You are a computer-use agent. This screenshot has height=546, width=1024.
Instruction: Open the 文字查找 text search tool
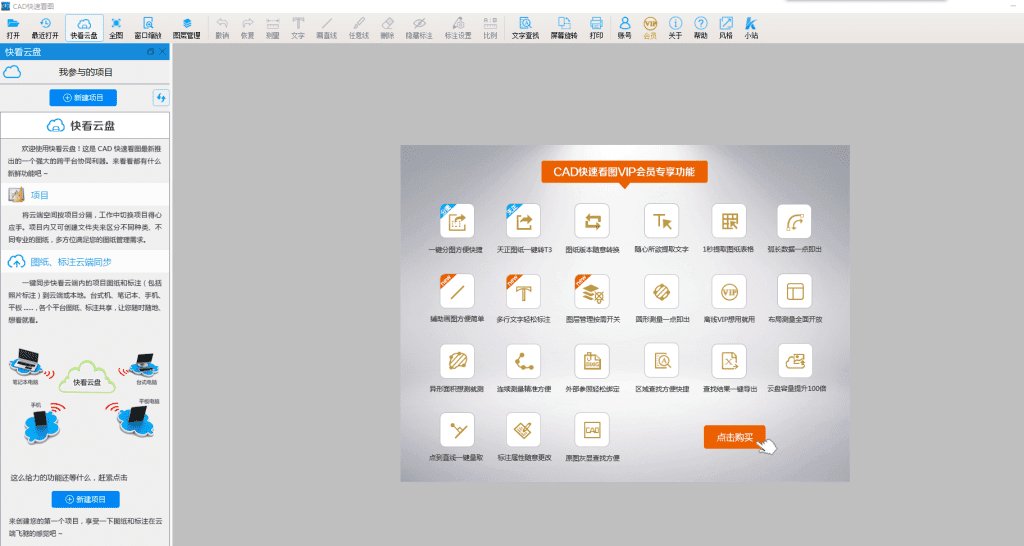[525, 24]
